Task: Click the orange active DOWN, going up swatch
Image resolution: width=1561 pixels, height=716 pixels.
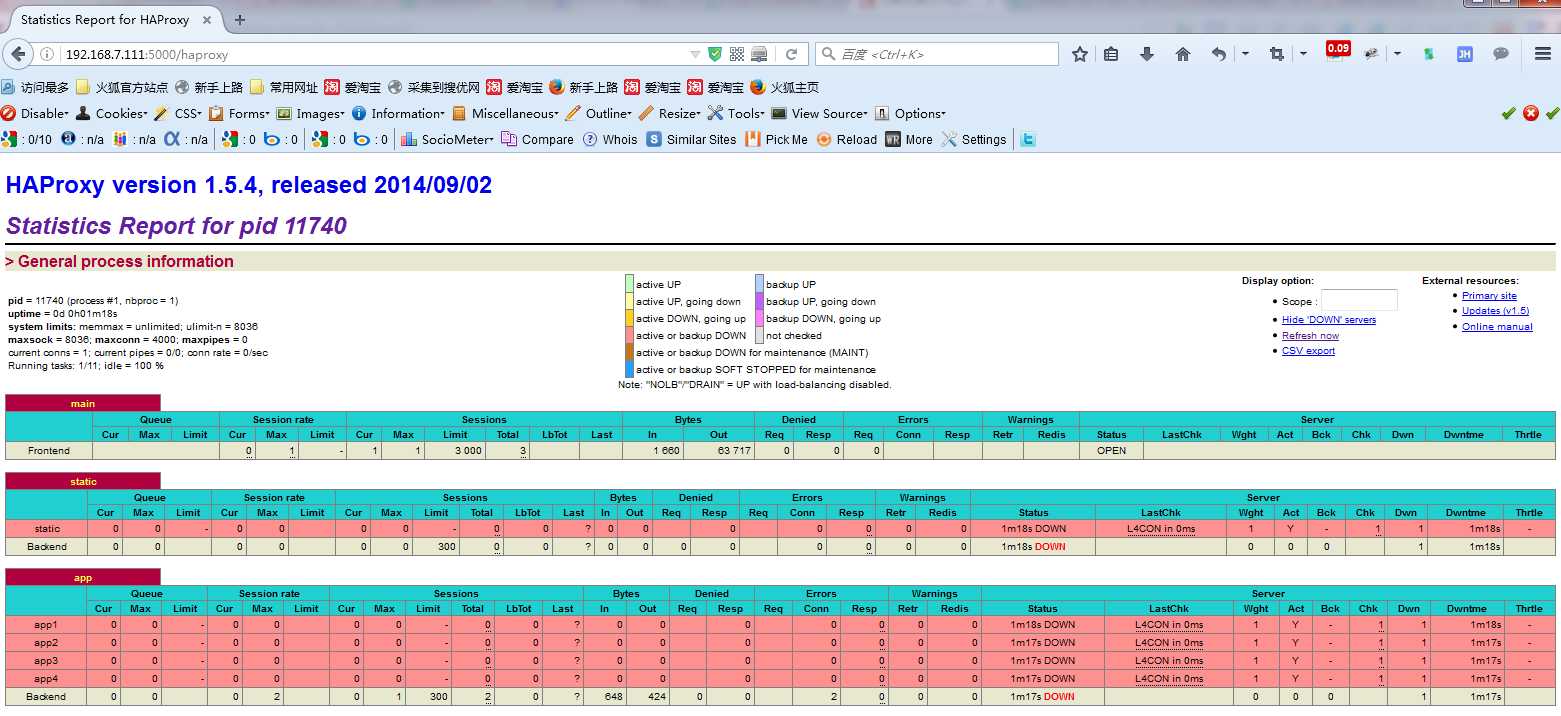Action: tap(630, 318)
